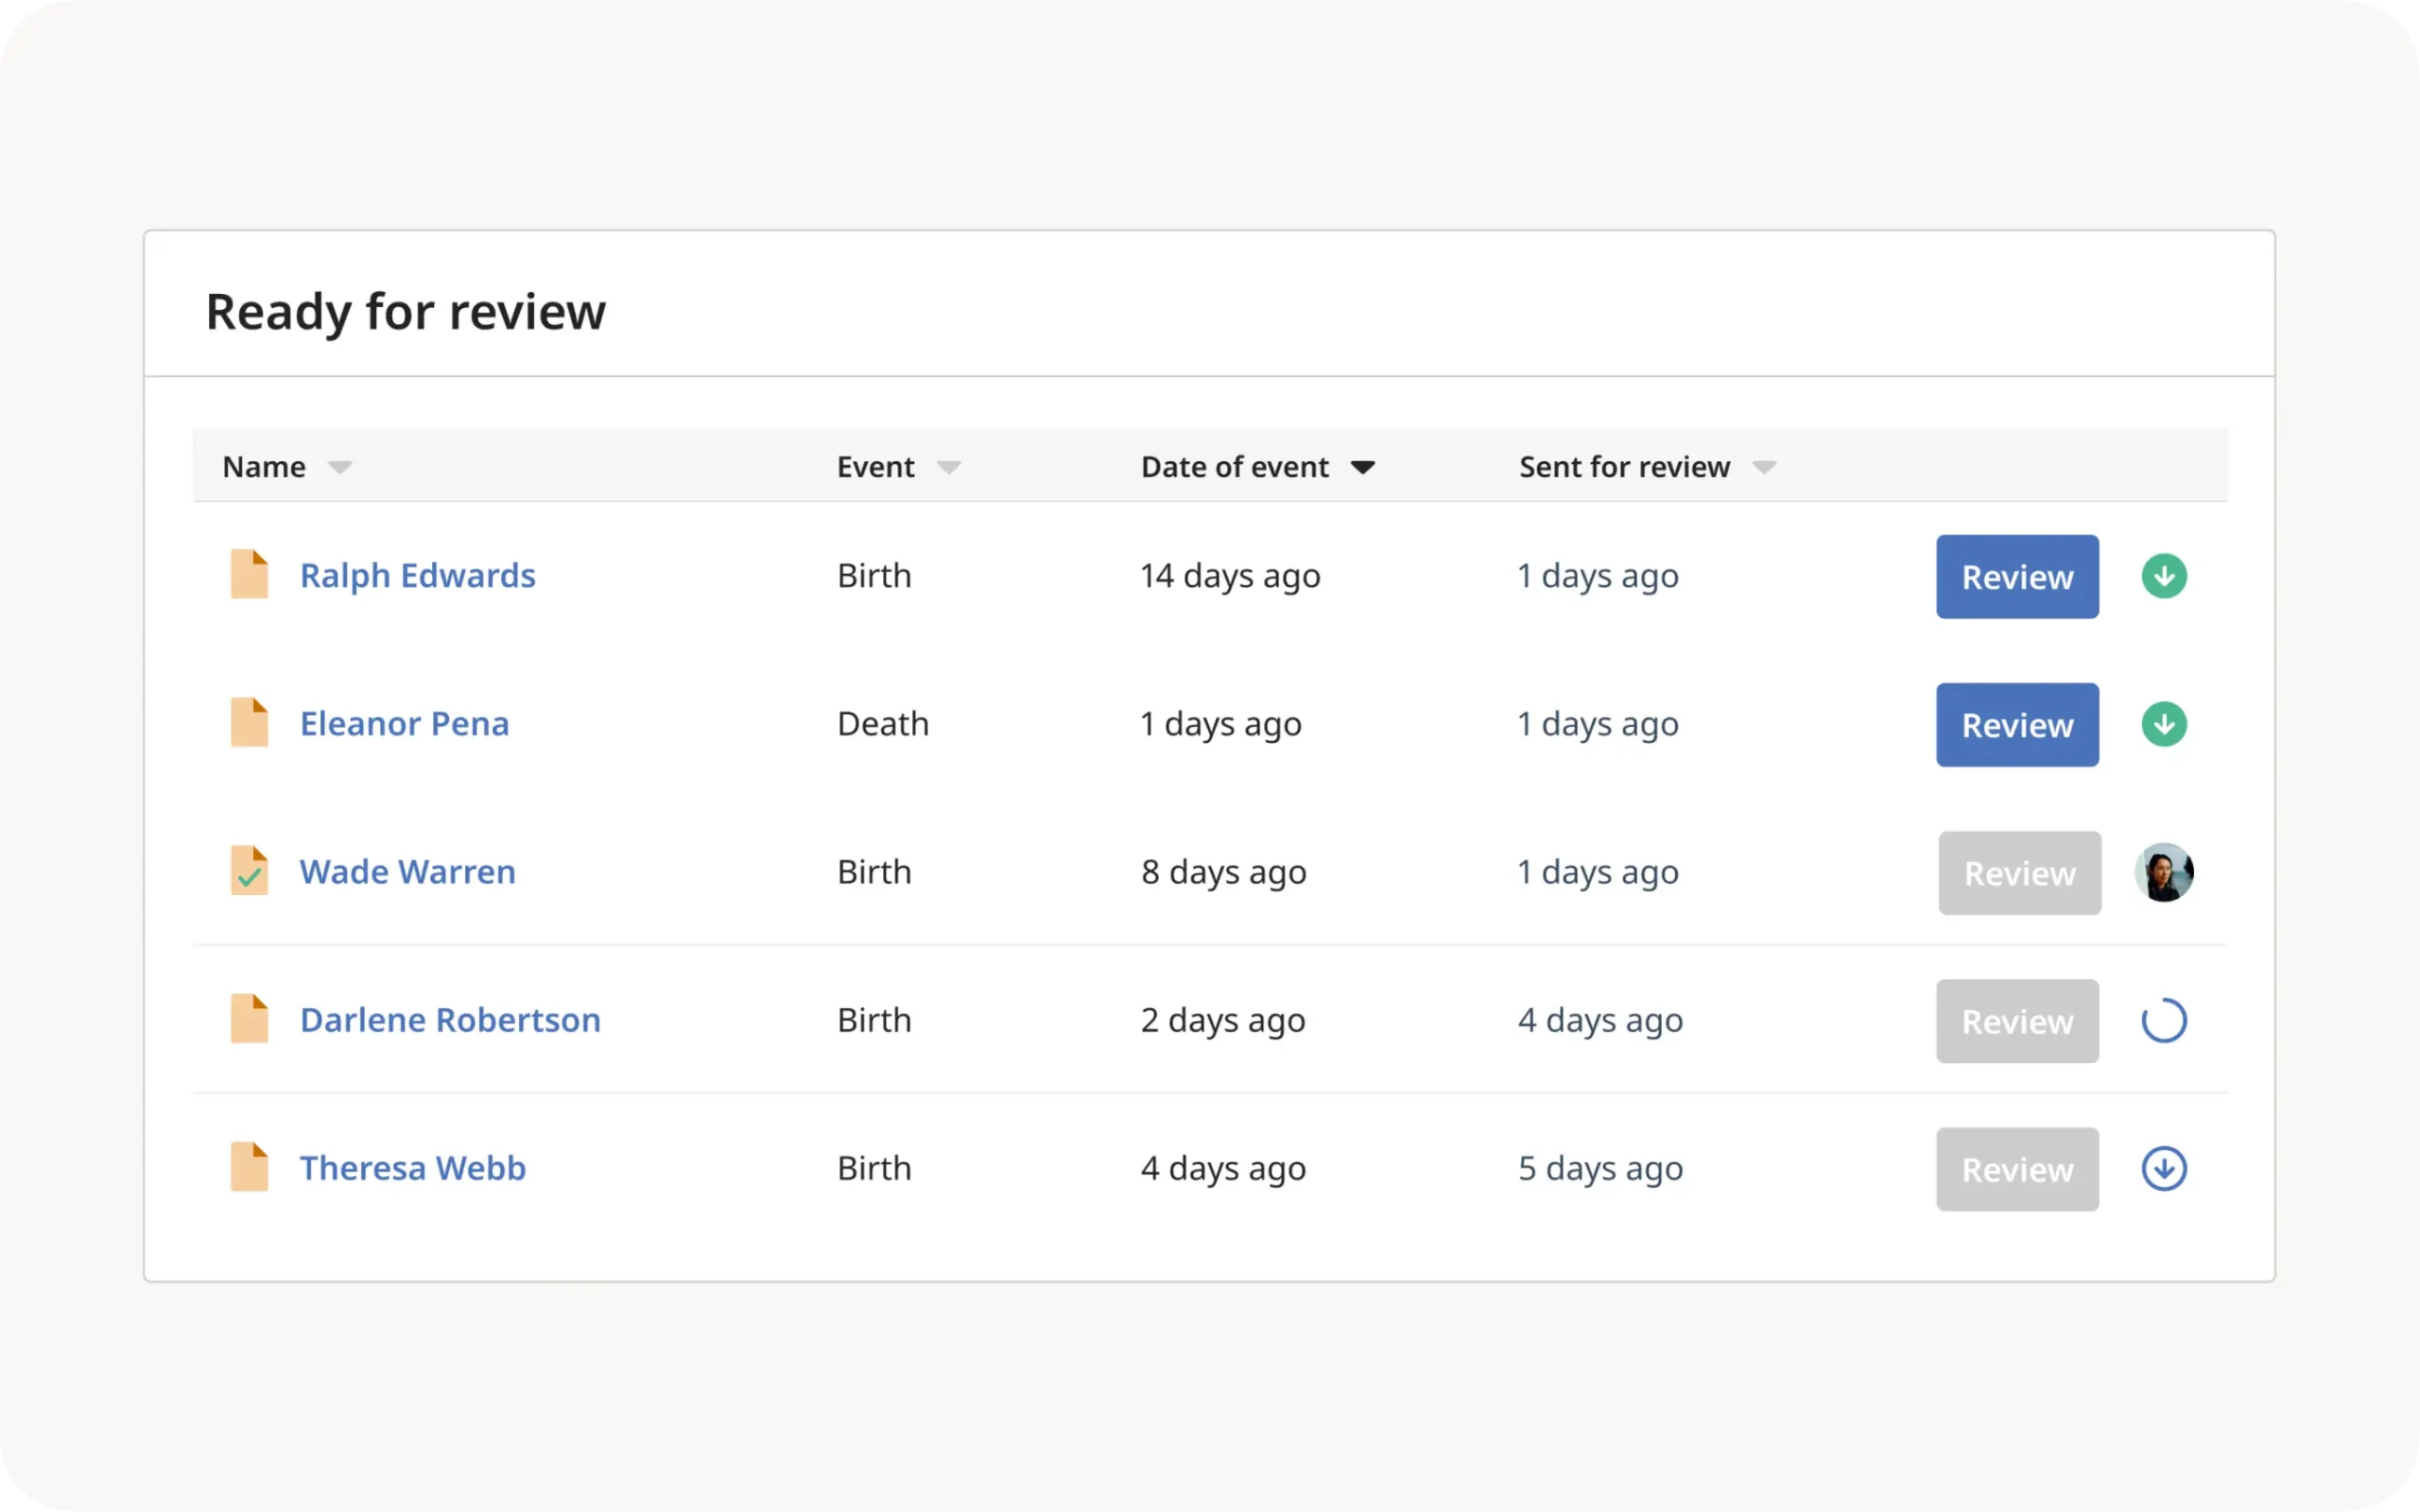Click green download icon for Eleanor Pena
The image size is (2420, 1512).
click(x=2163, y=724)
